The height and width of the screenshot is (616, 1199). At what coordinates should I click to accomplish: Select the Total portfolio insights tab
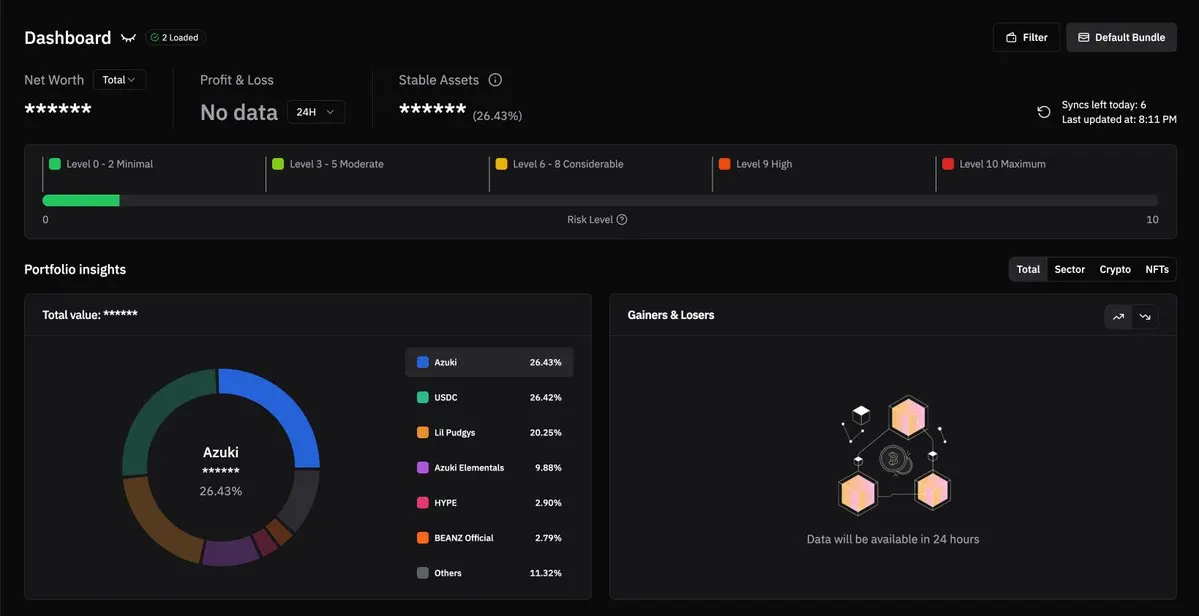tap(1028, 269)
